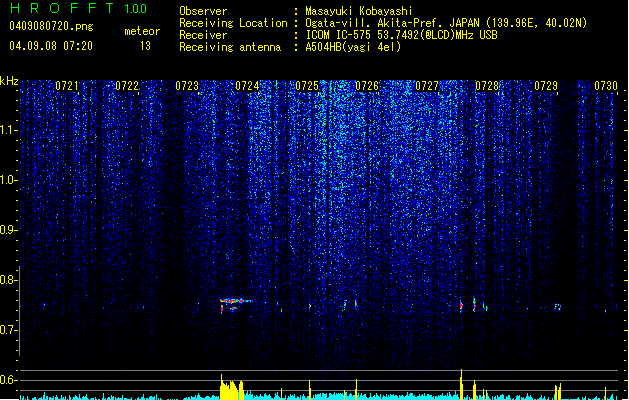The image size is (629, 400).
Task: Click the long red meteor echo before 0724
Action: tap(236, 301)
